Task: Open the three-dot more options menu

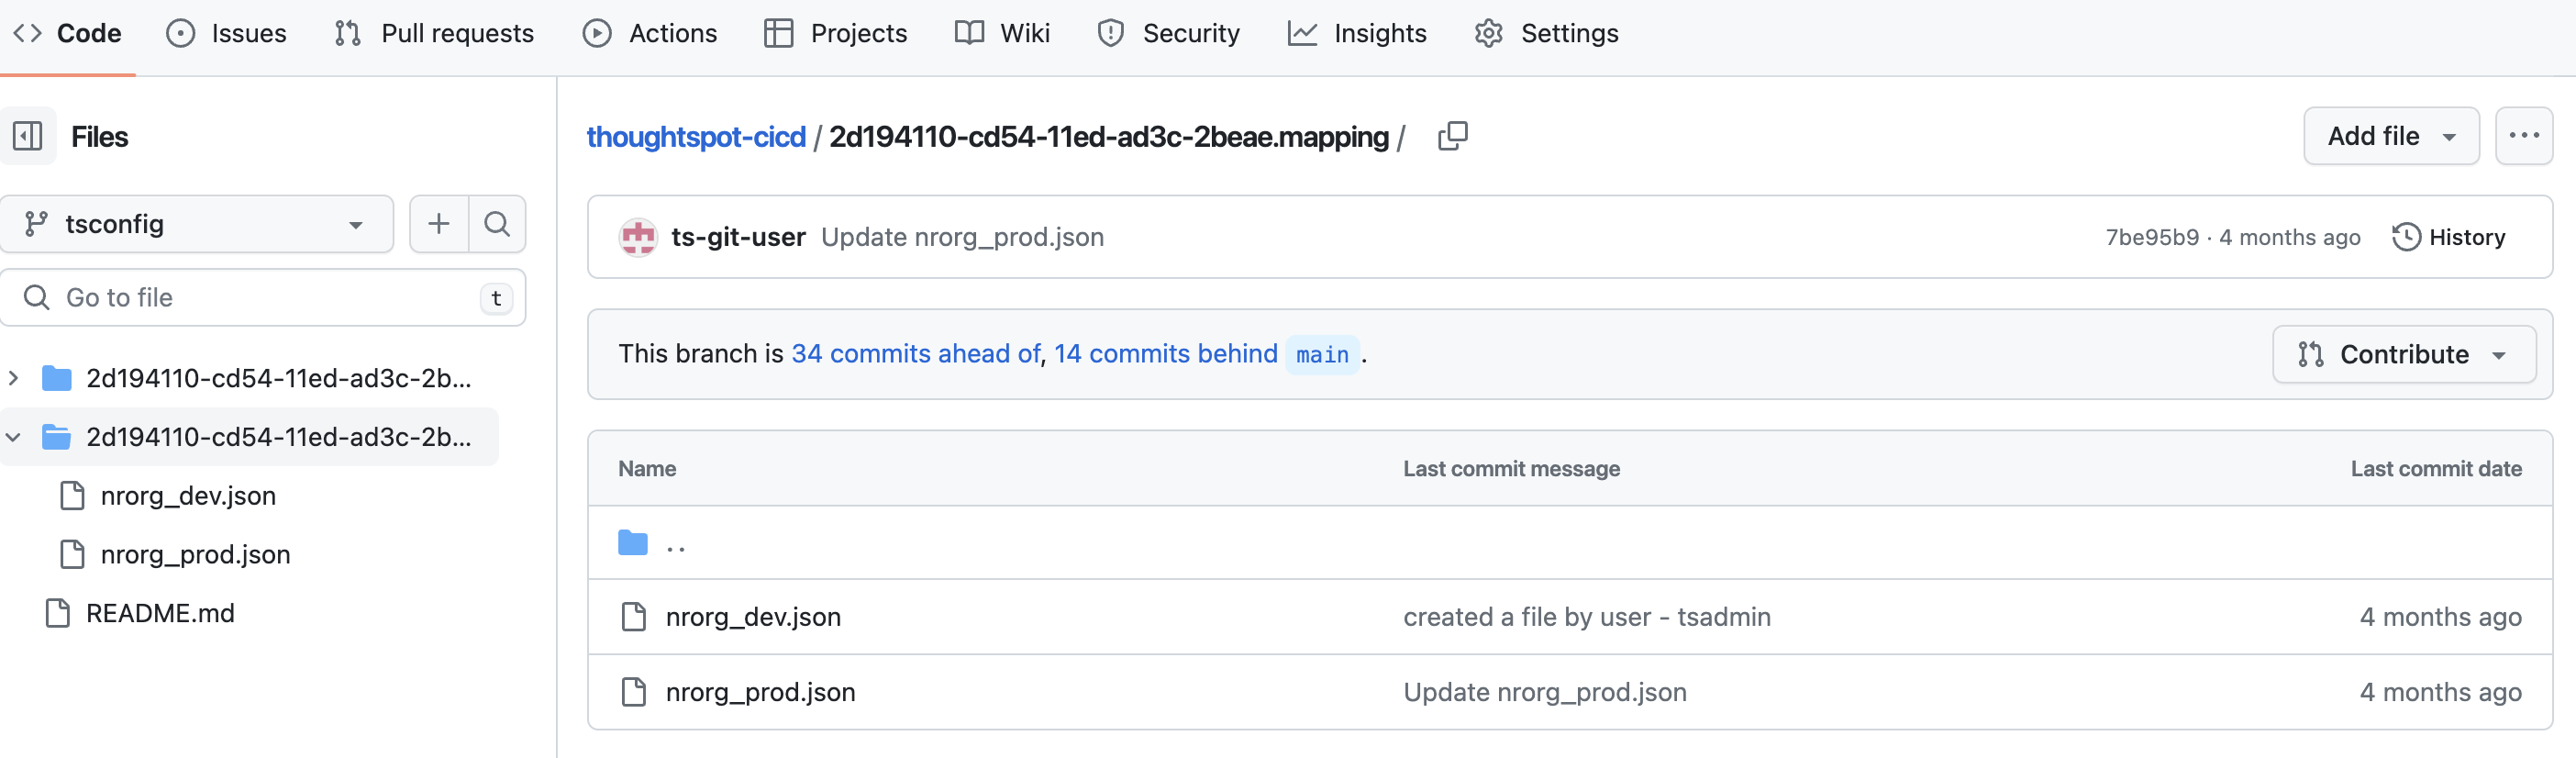Action: tap(2523, 136)
